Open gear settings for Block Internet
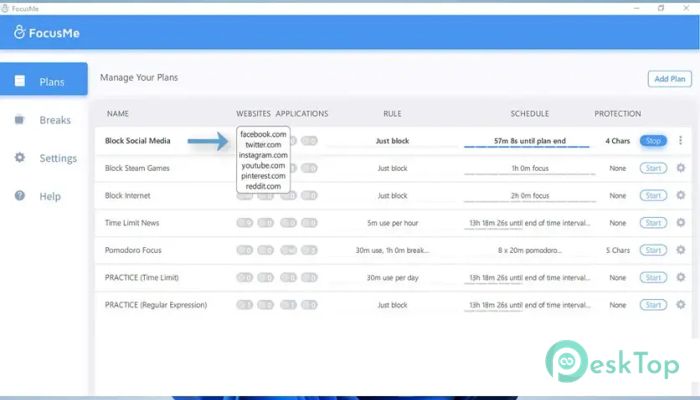 click(x=680, y=195)
